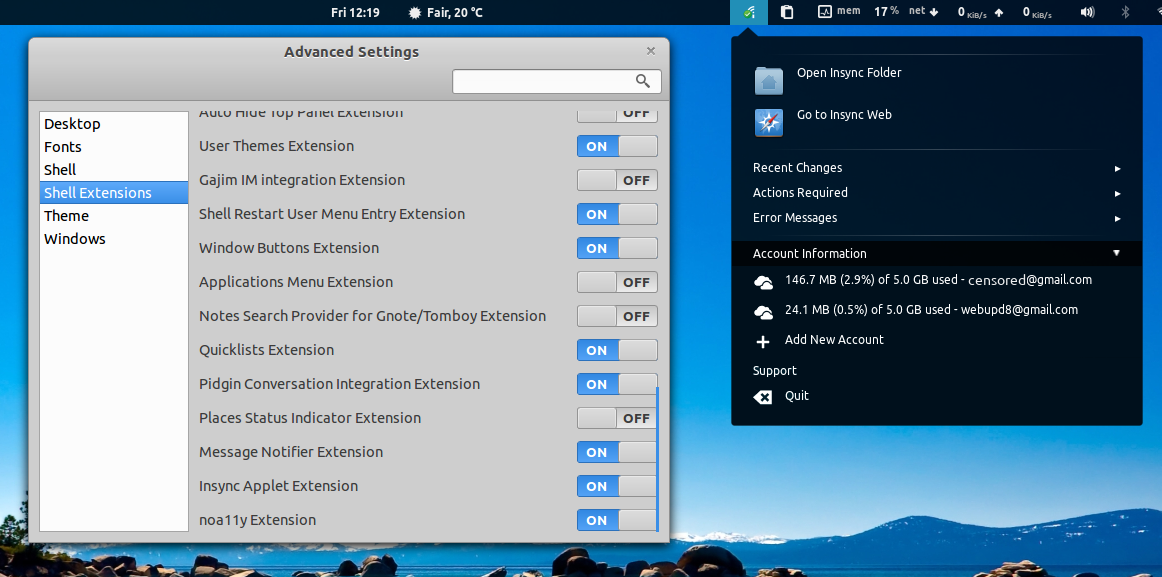Disable the User Themes Extension
Image resolution: width=1162 pixels, height=577 pixels.
(x=617, y=146)
